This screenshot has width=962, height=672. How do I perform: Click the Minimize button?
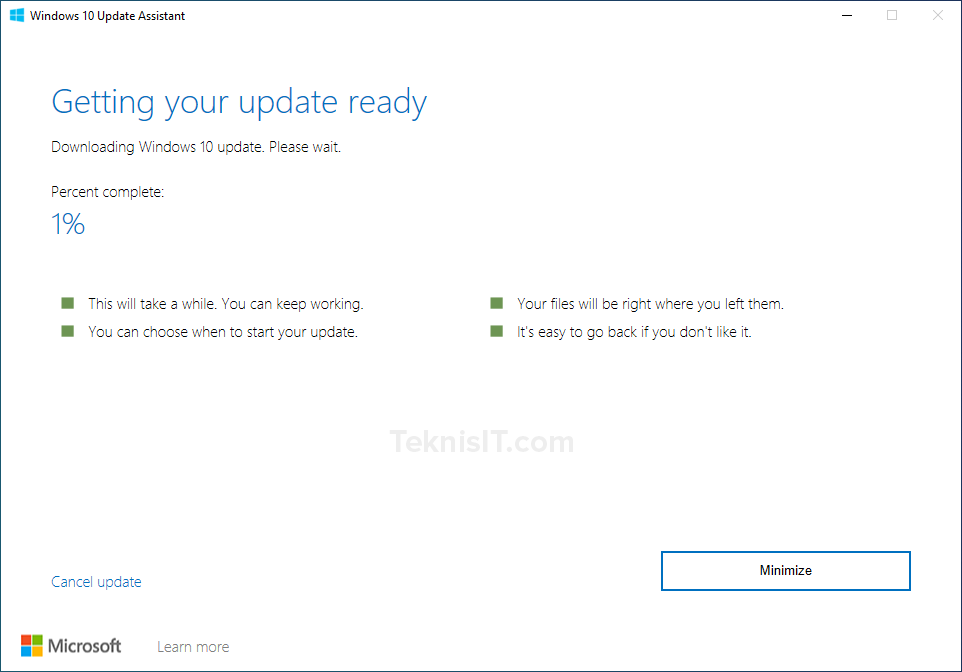tap(785, 571)
